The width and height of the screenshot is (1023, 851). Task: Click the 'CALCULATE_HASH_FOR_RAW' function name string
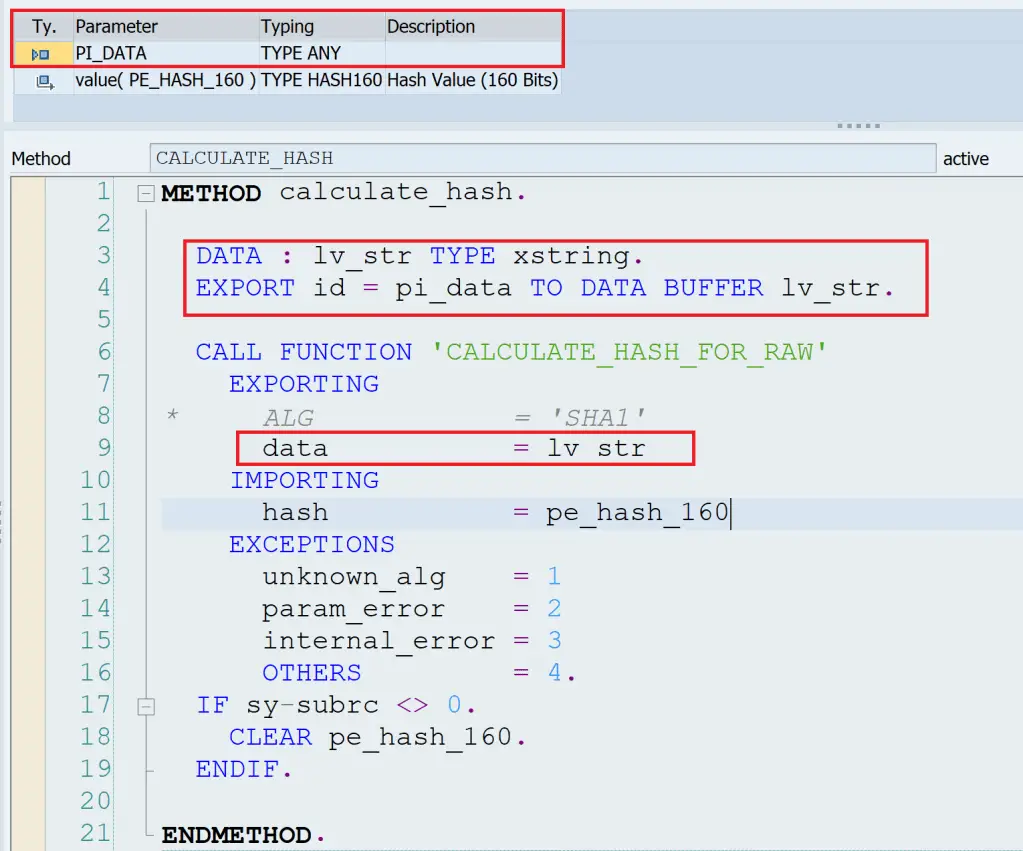tap(629, 352)
